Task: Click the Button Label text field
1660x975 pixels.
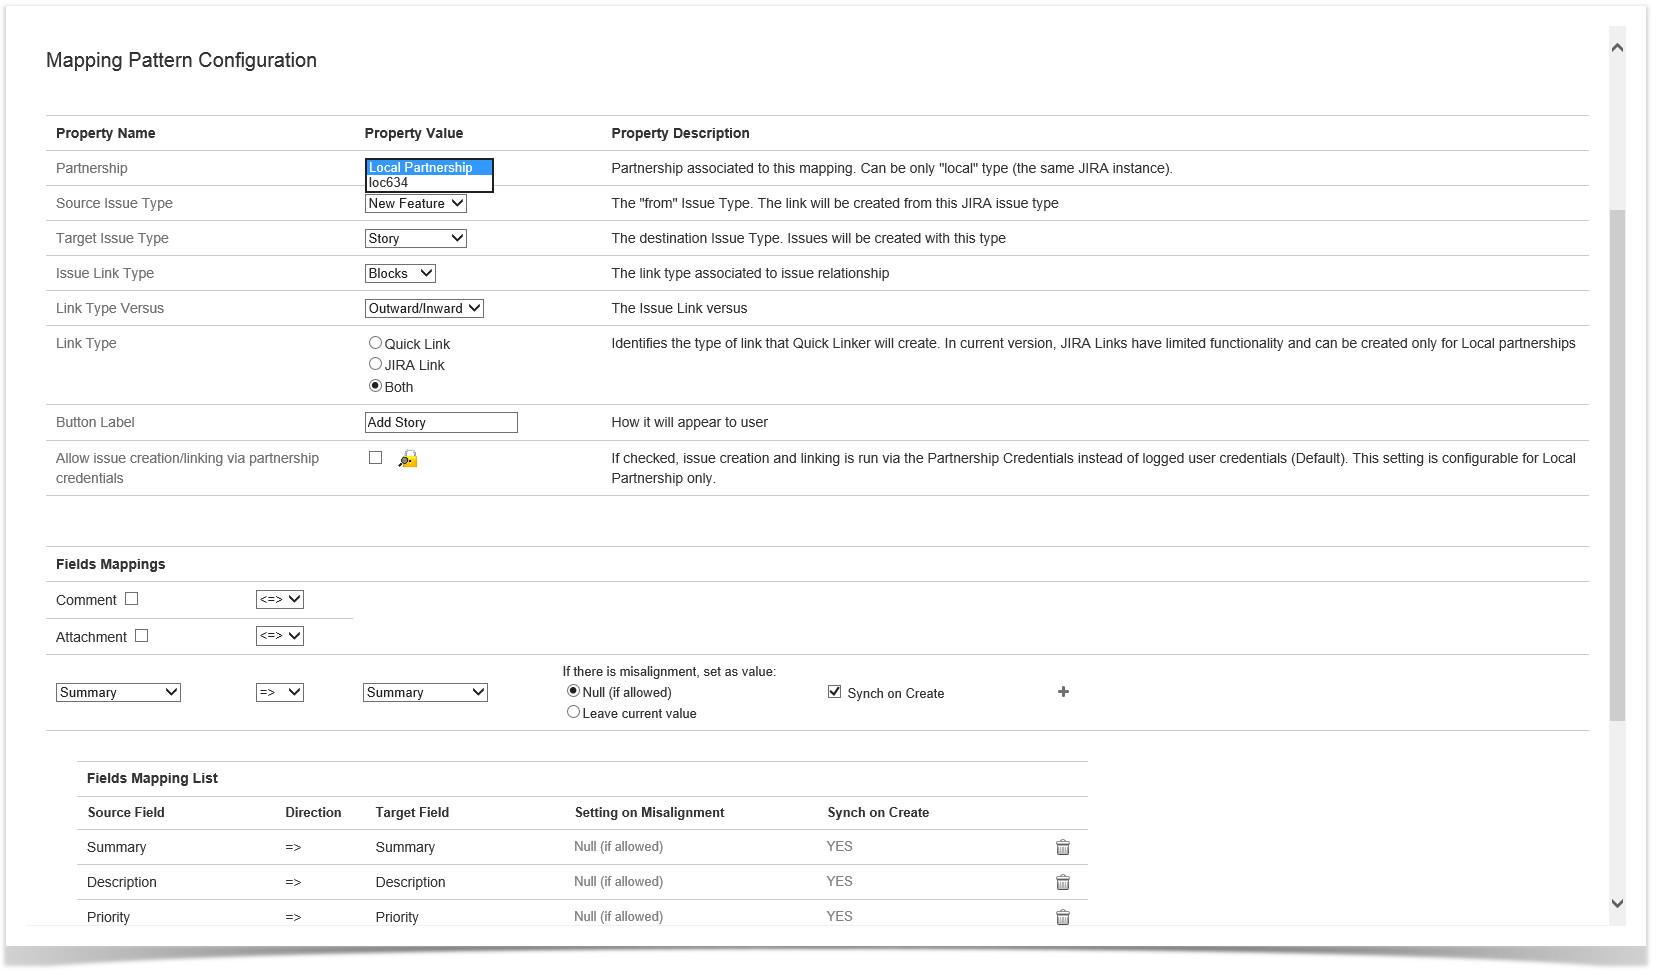Action: [441, 423]
